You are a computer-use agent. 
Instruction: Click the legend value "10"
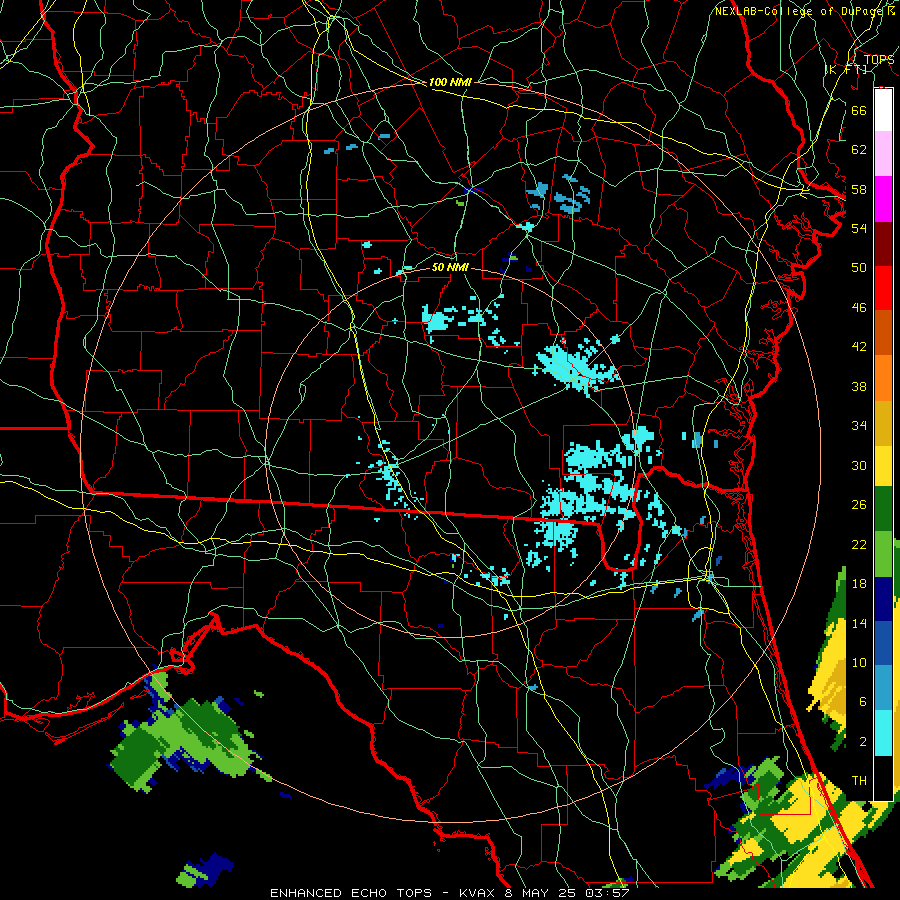pyautogui.click(x=859, y=663)
